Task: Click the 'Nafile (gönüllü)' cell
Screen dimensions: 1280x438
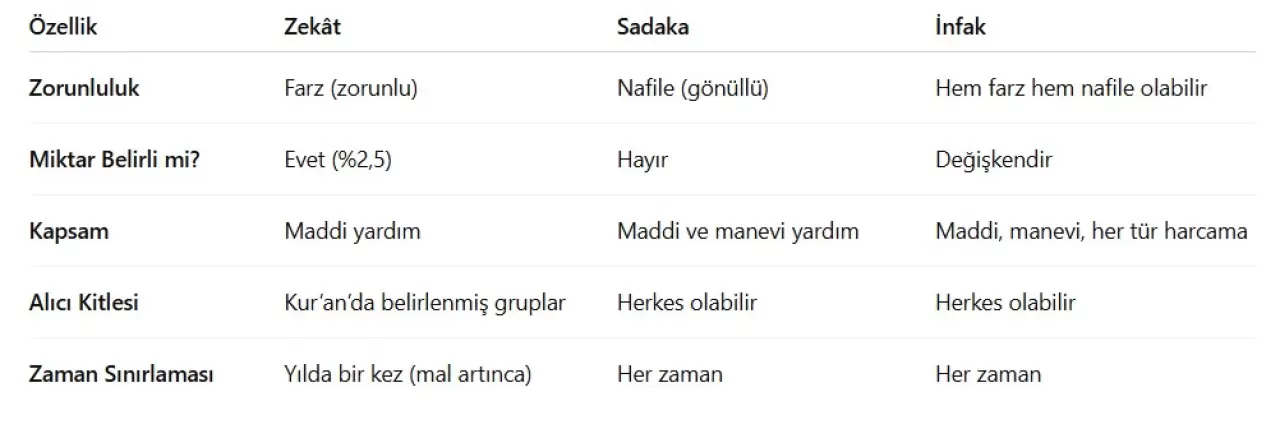Action: pos(692,88)
